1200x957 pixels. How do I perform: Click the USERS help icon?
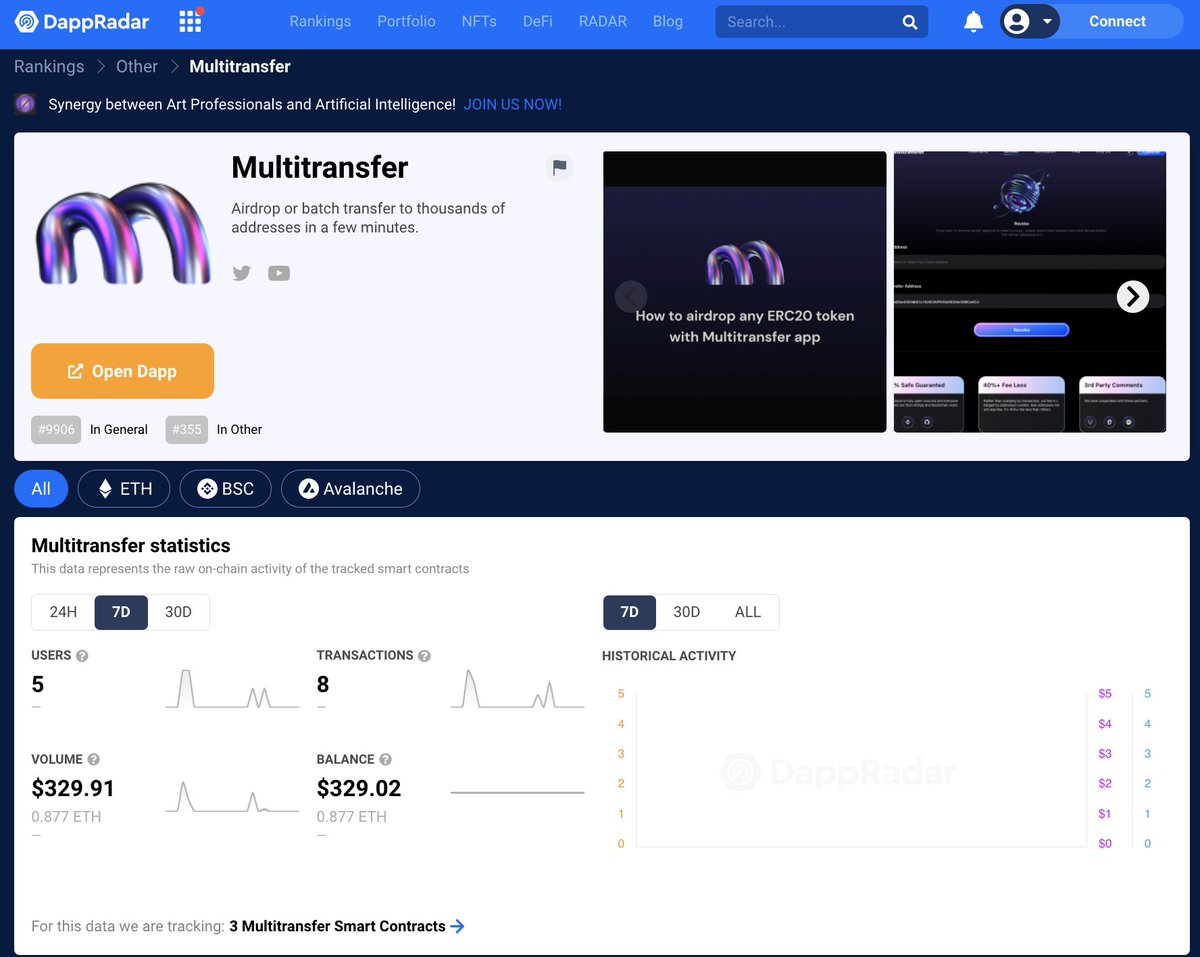(82, 656)
